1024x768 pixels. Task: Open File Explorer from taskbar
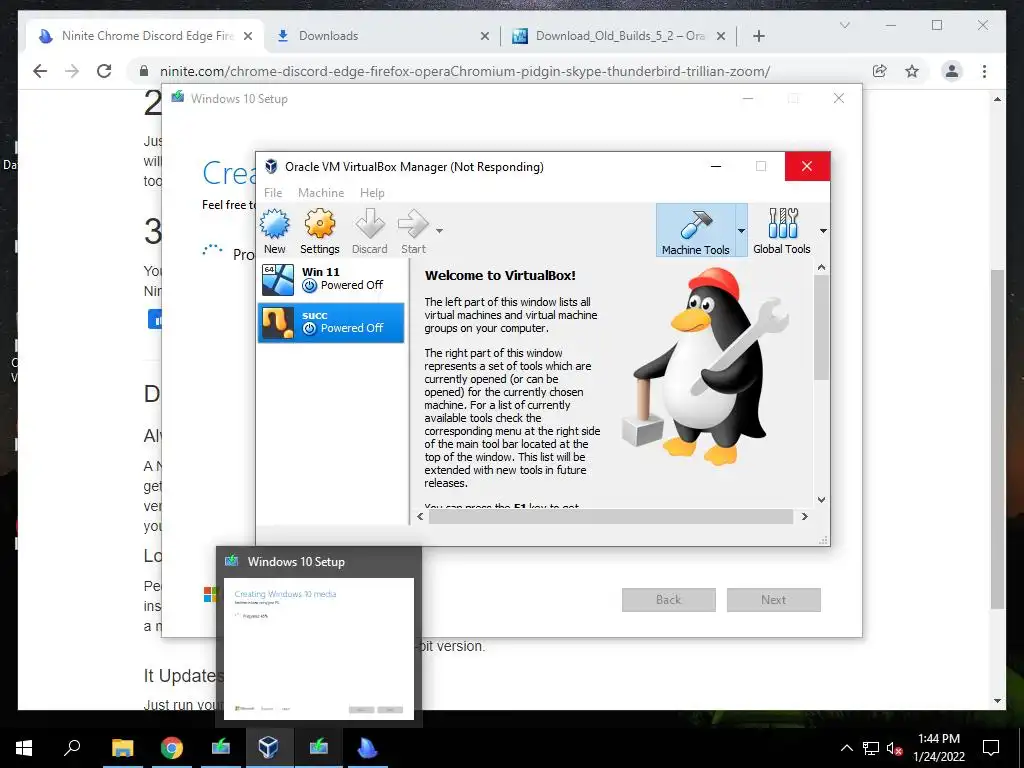122,748
